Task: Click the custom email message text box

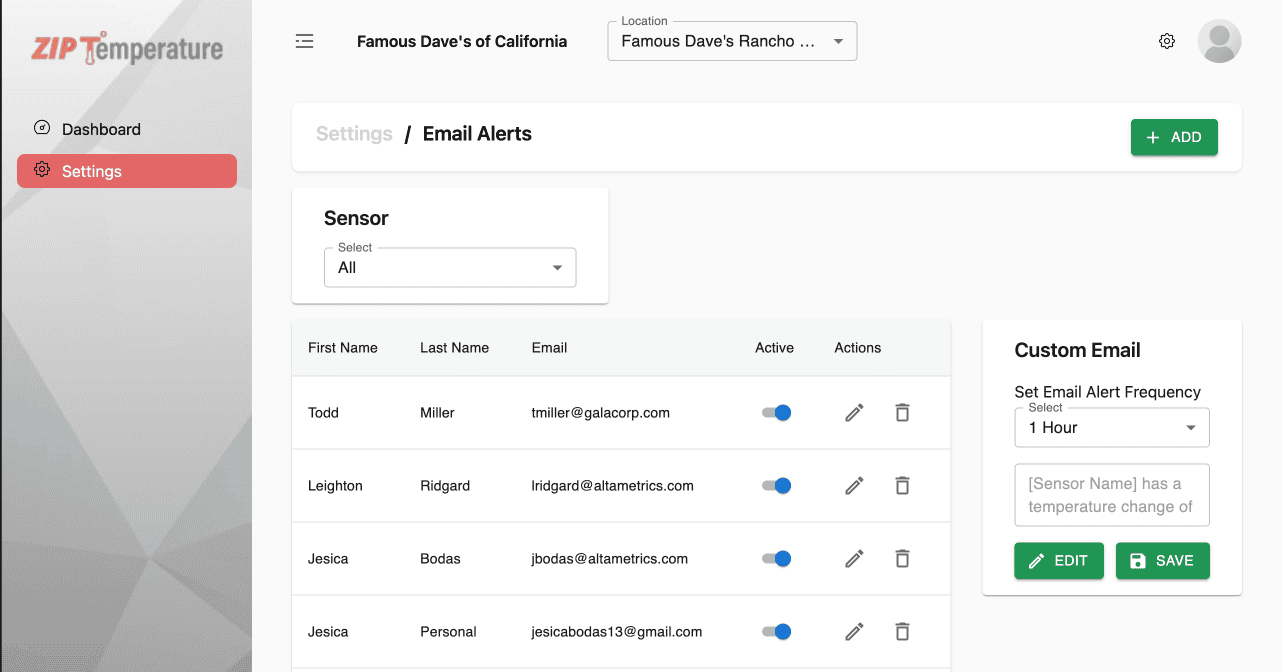Action: tap(1112, 495)
